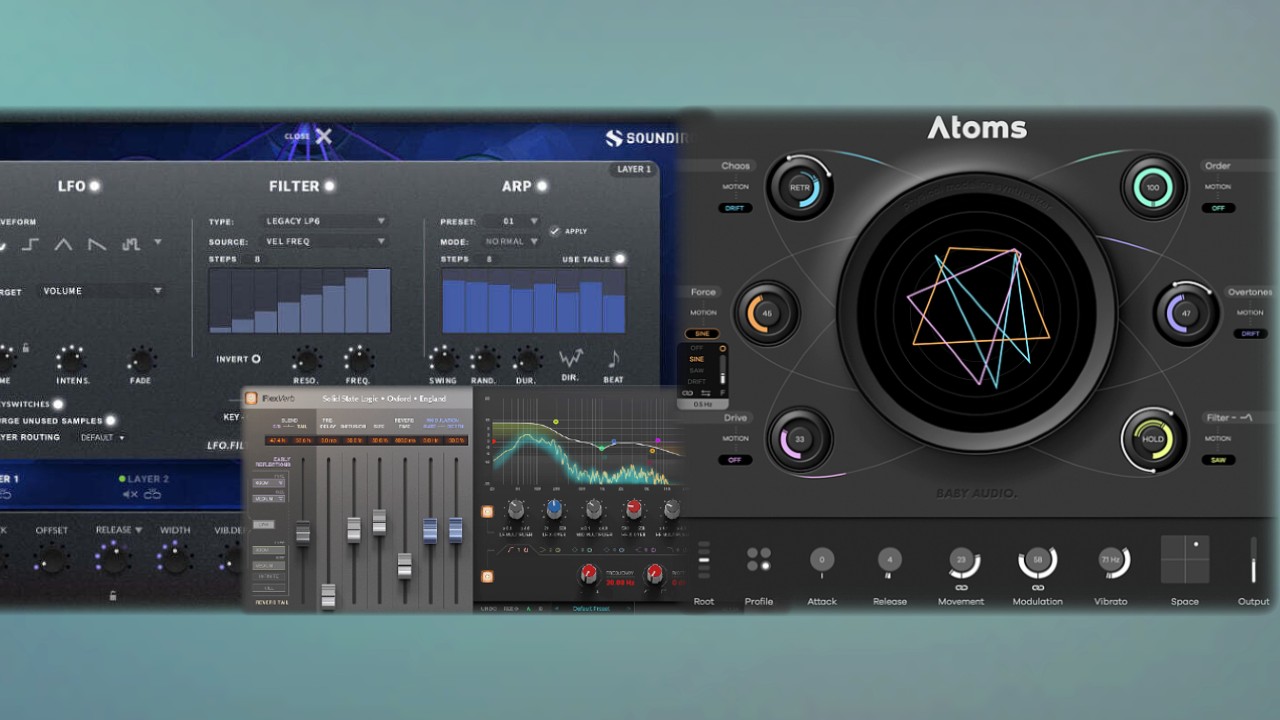The height and width of the screenshot is (720, 1280).
Task: Click the ARP DIR direction icon
Action: click(571, 357)
